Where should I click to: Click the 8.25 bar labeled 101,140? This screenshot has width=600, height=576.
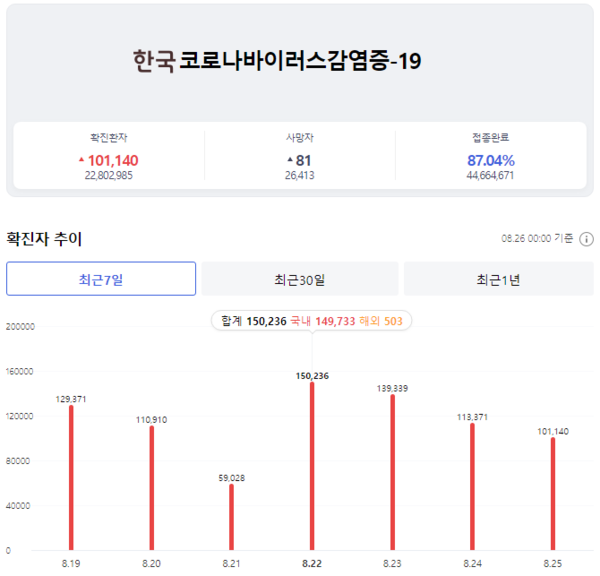coord(553,494)
